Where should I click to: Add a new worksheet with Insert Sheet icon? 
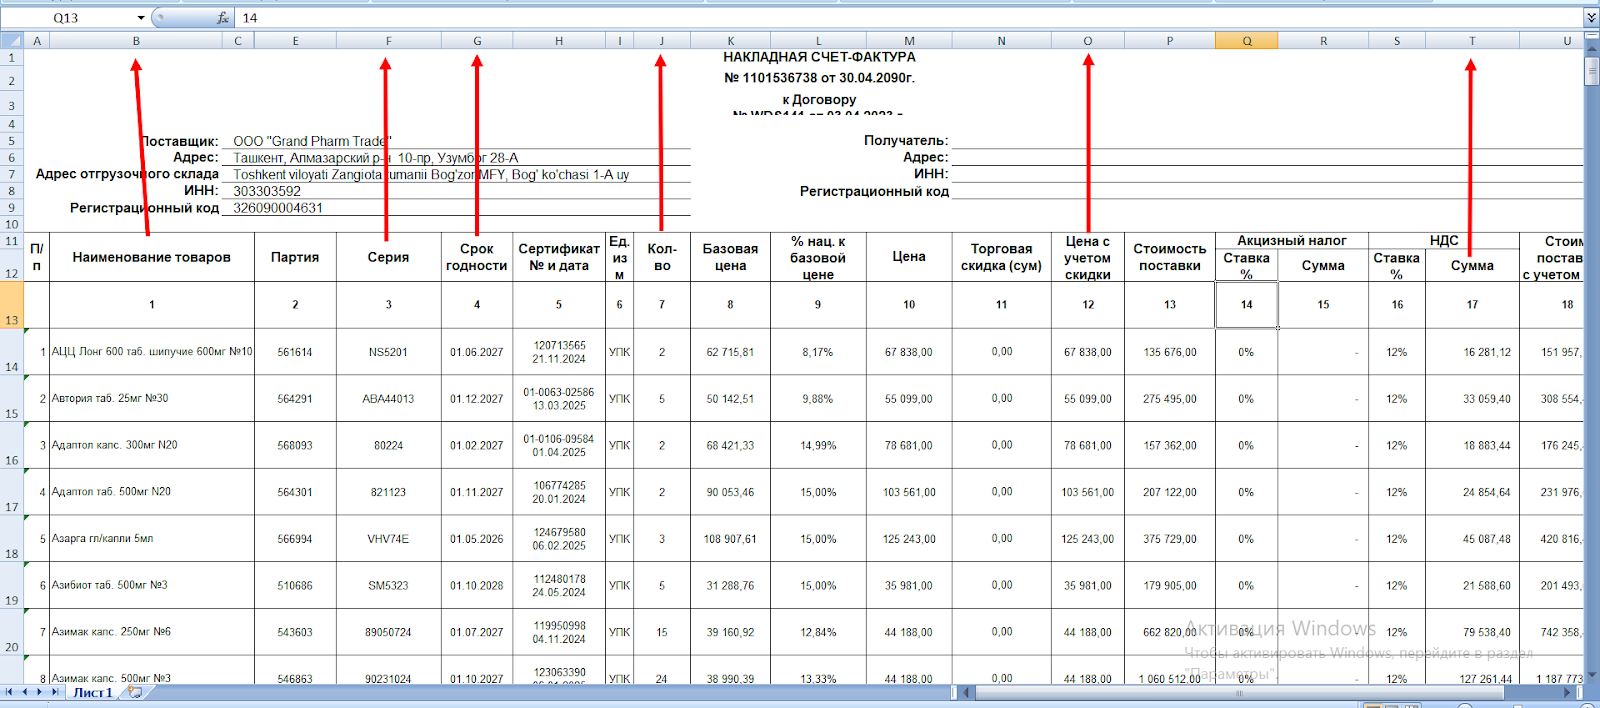134,692
